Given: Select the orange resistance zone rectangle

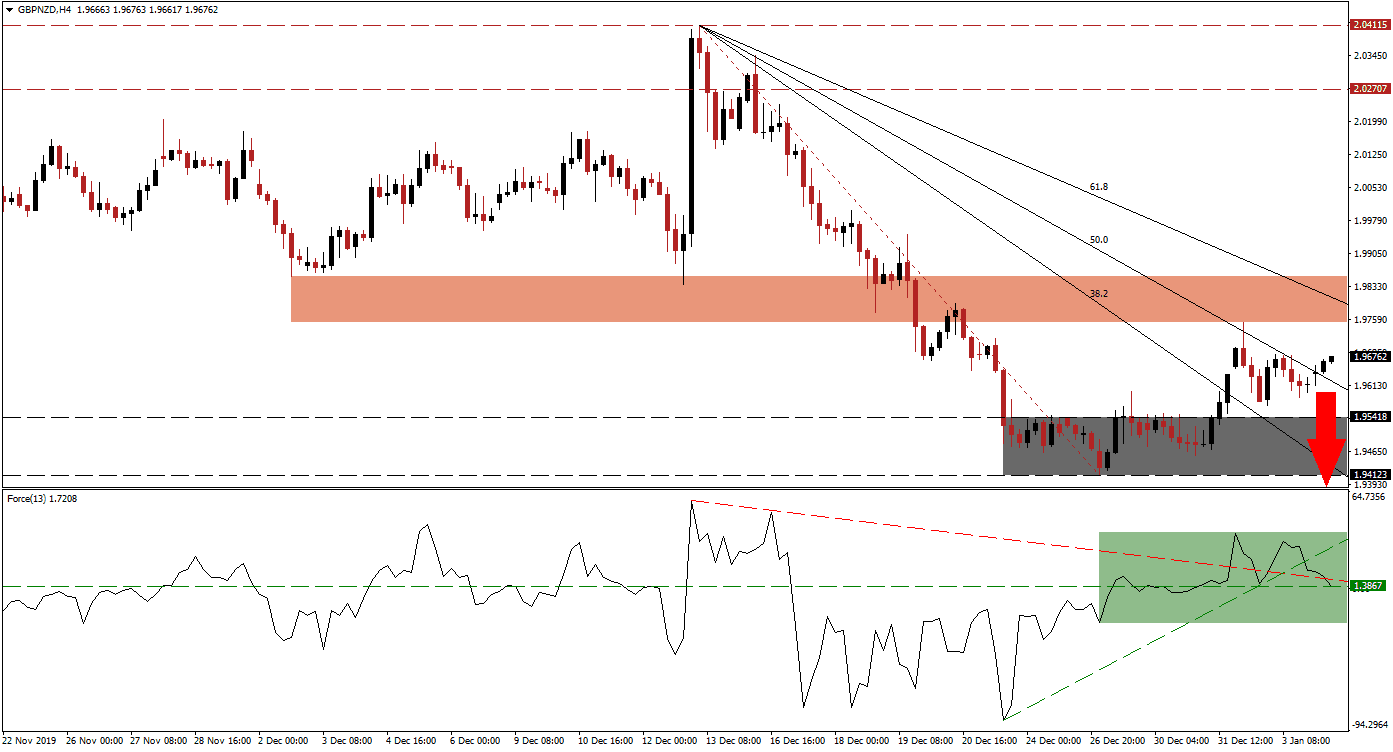Looking at the screenshot, I should [x=700, y=297].
